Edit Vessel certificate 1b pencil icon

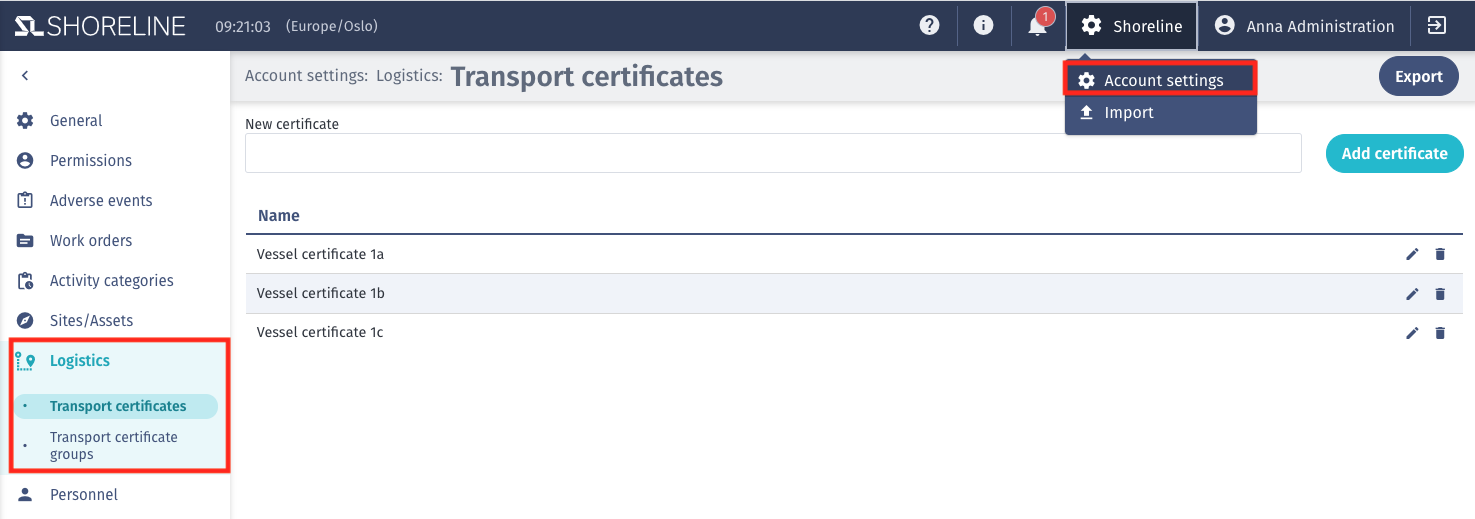click(x=1412, y=294)
